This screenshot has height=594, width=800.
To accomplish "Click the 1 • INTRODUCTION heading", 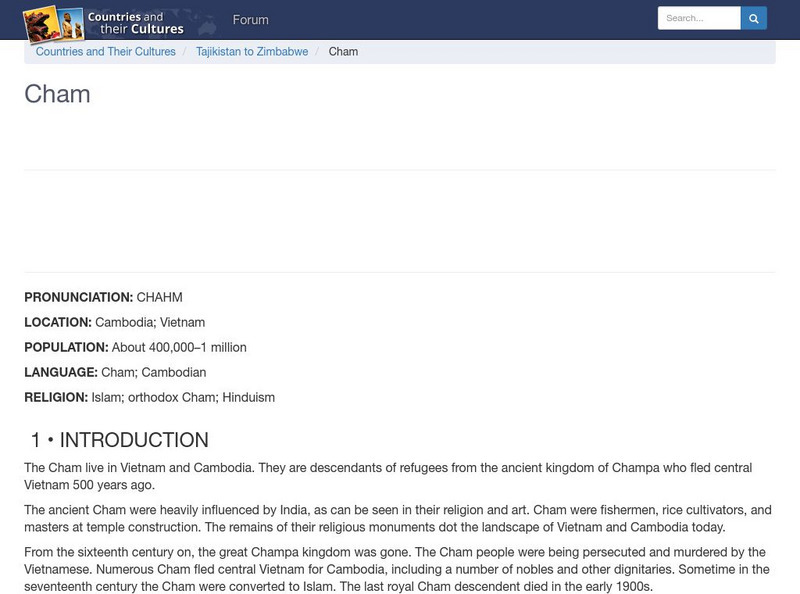I will (119, 440).
